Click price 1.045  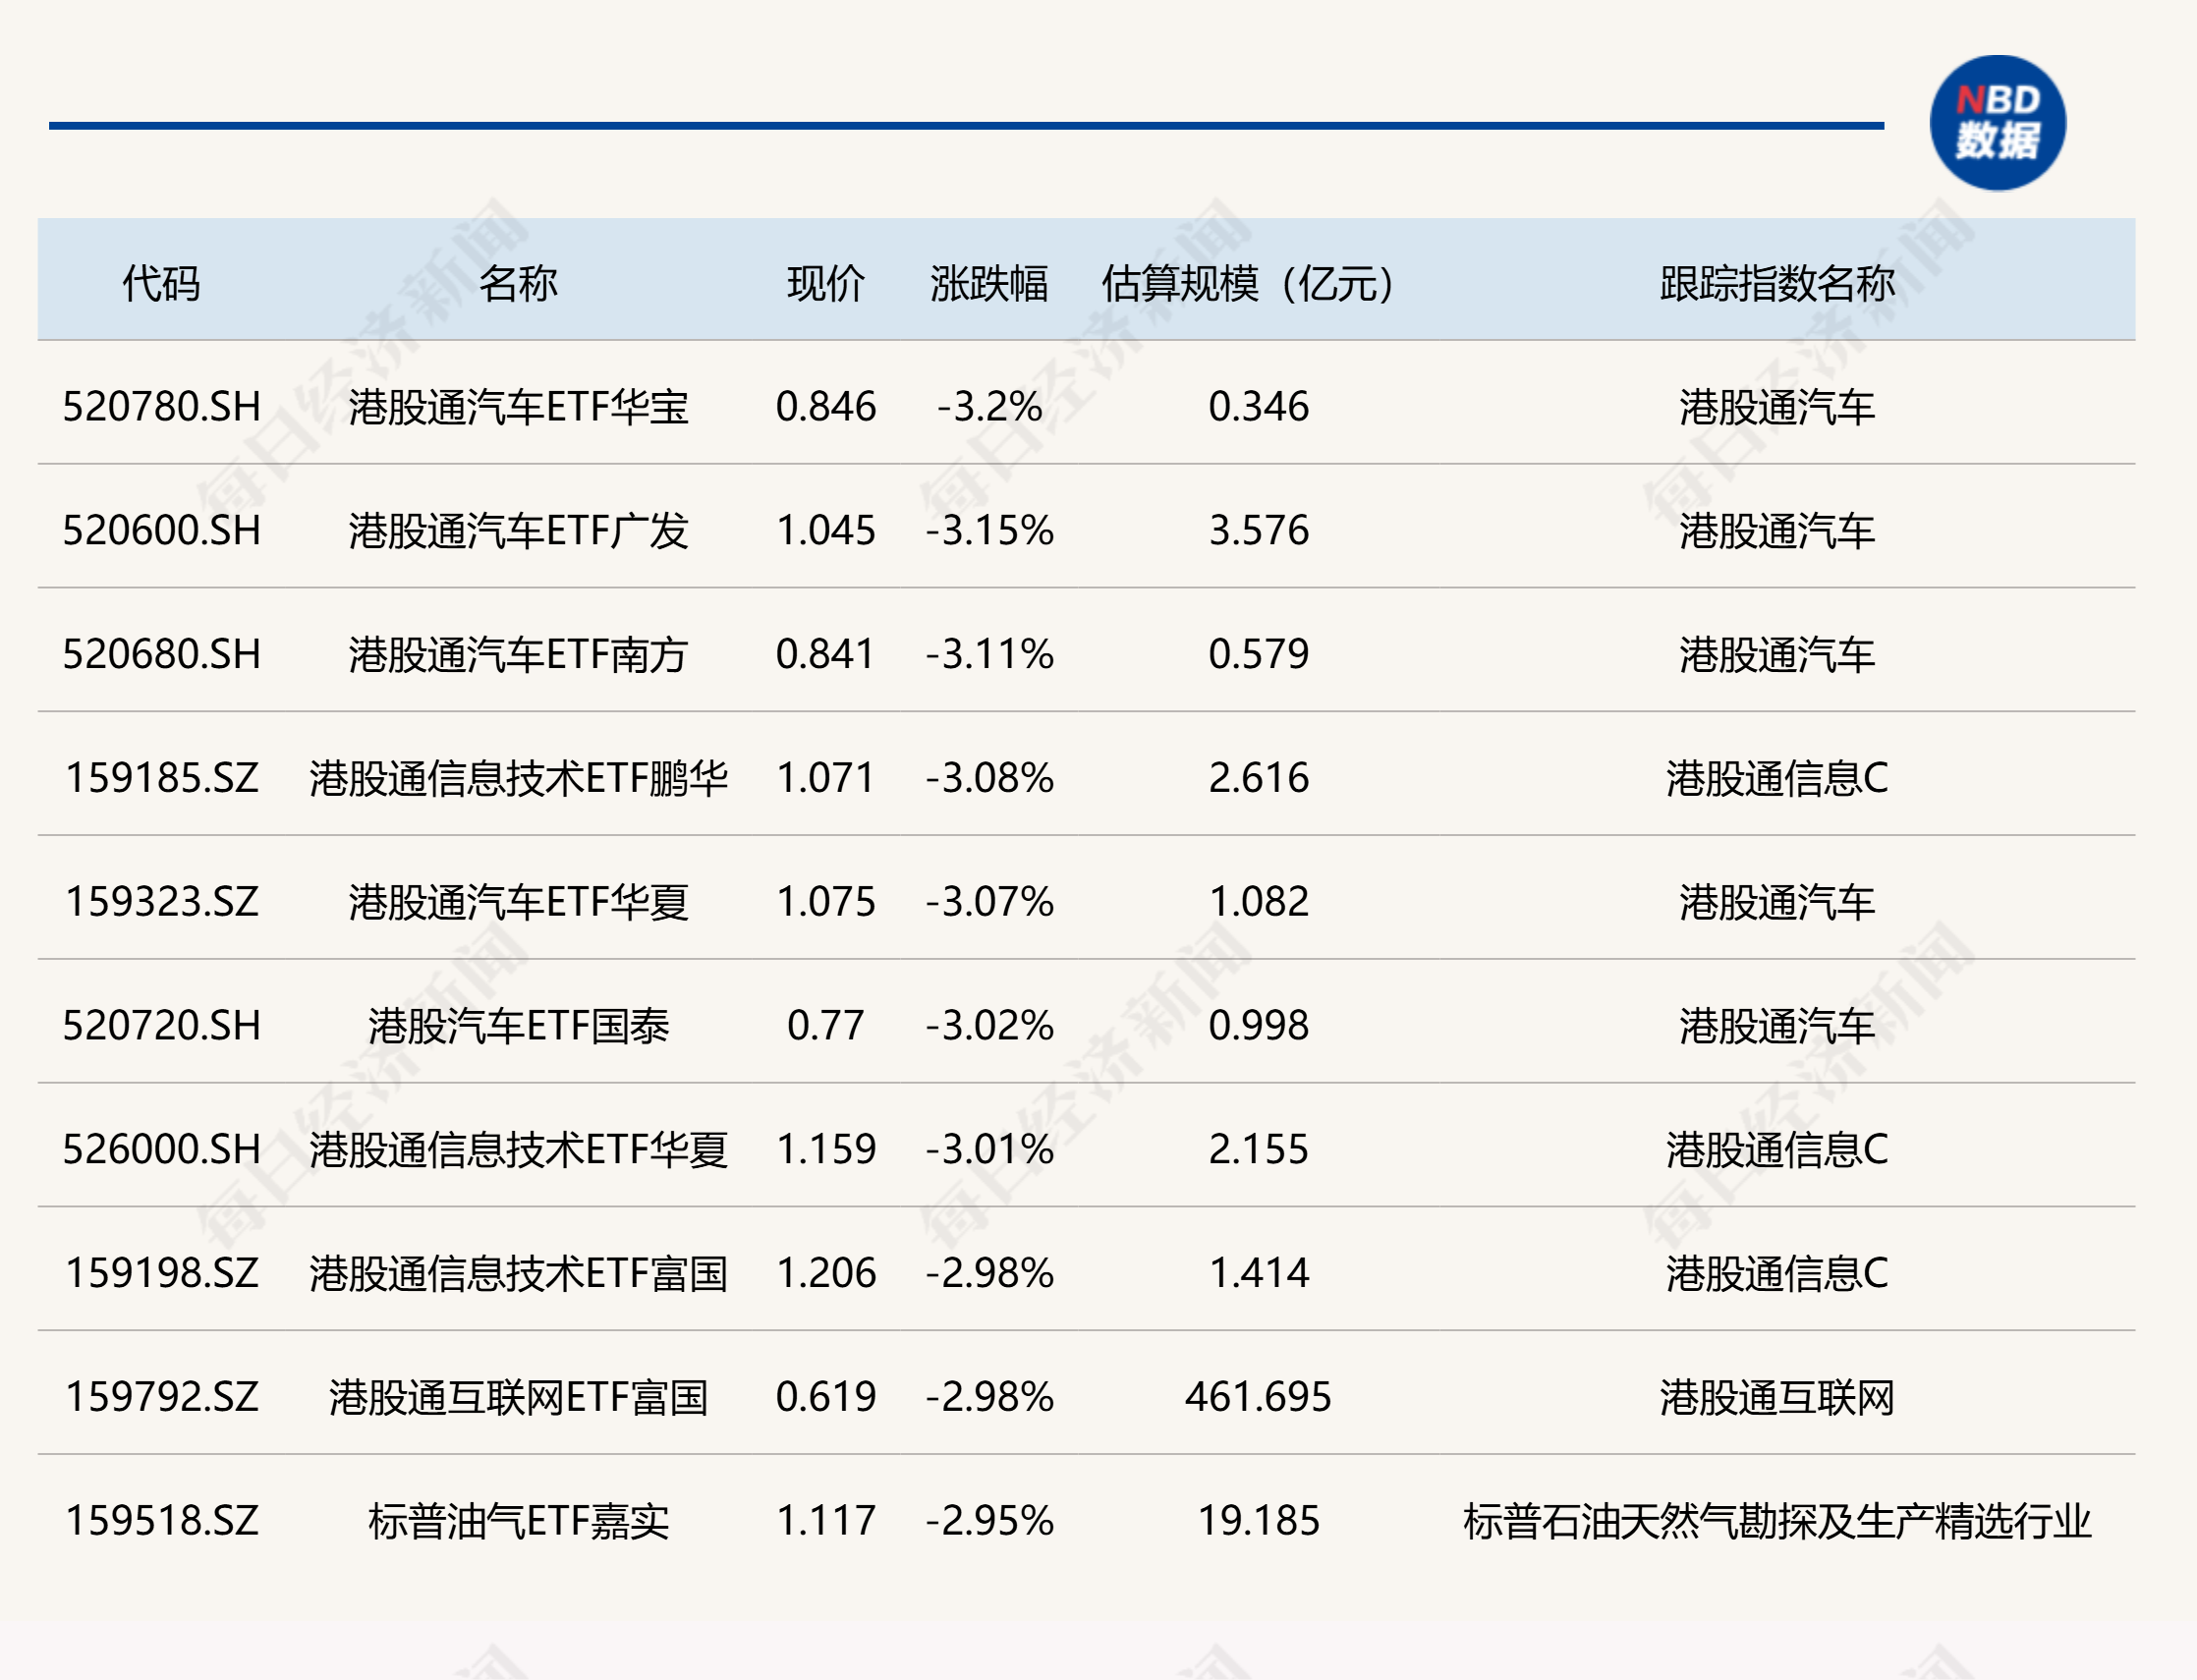826,531
